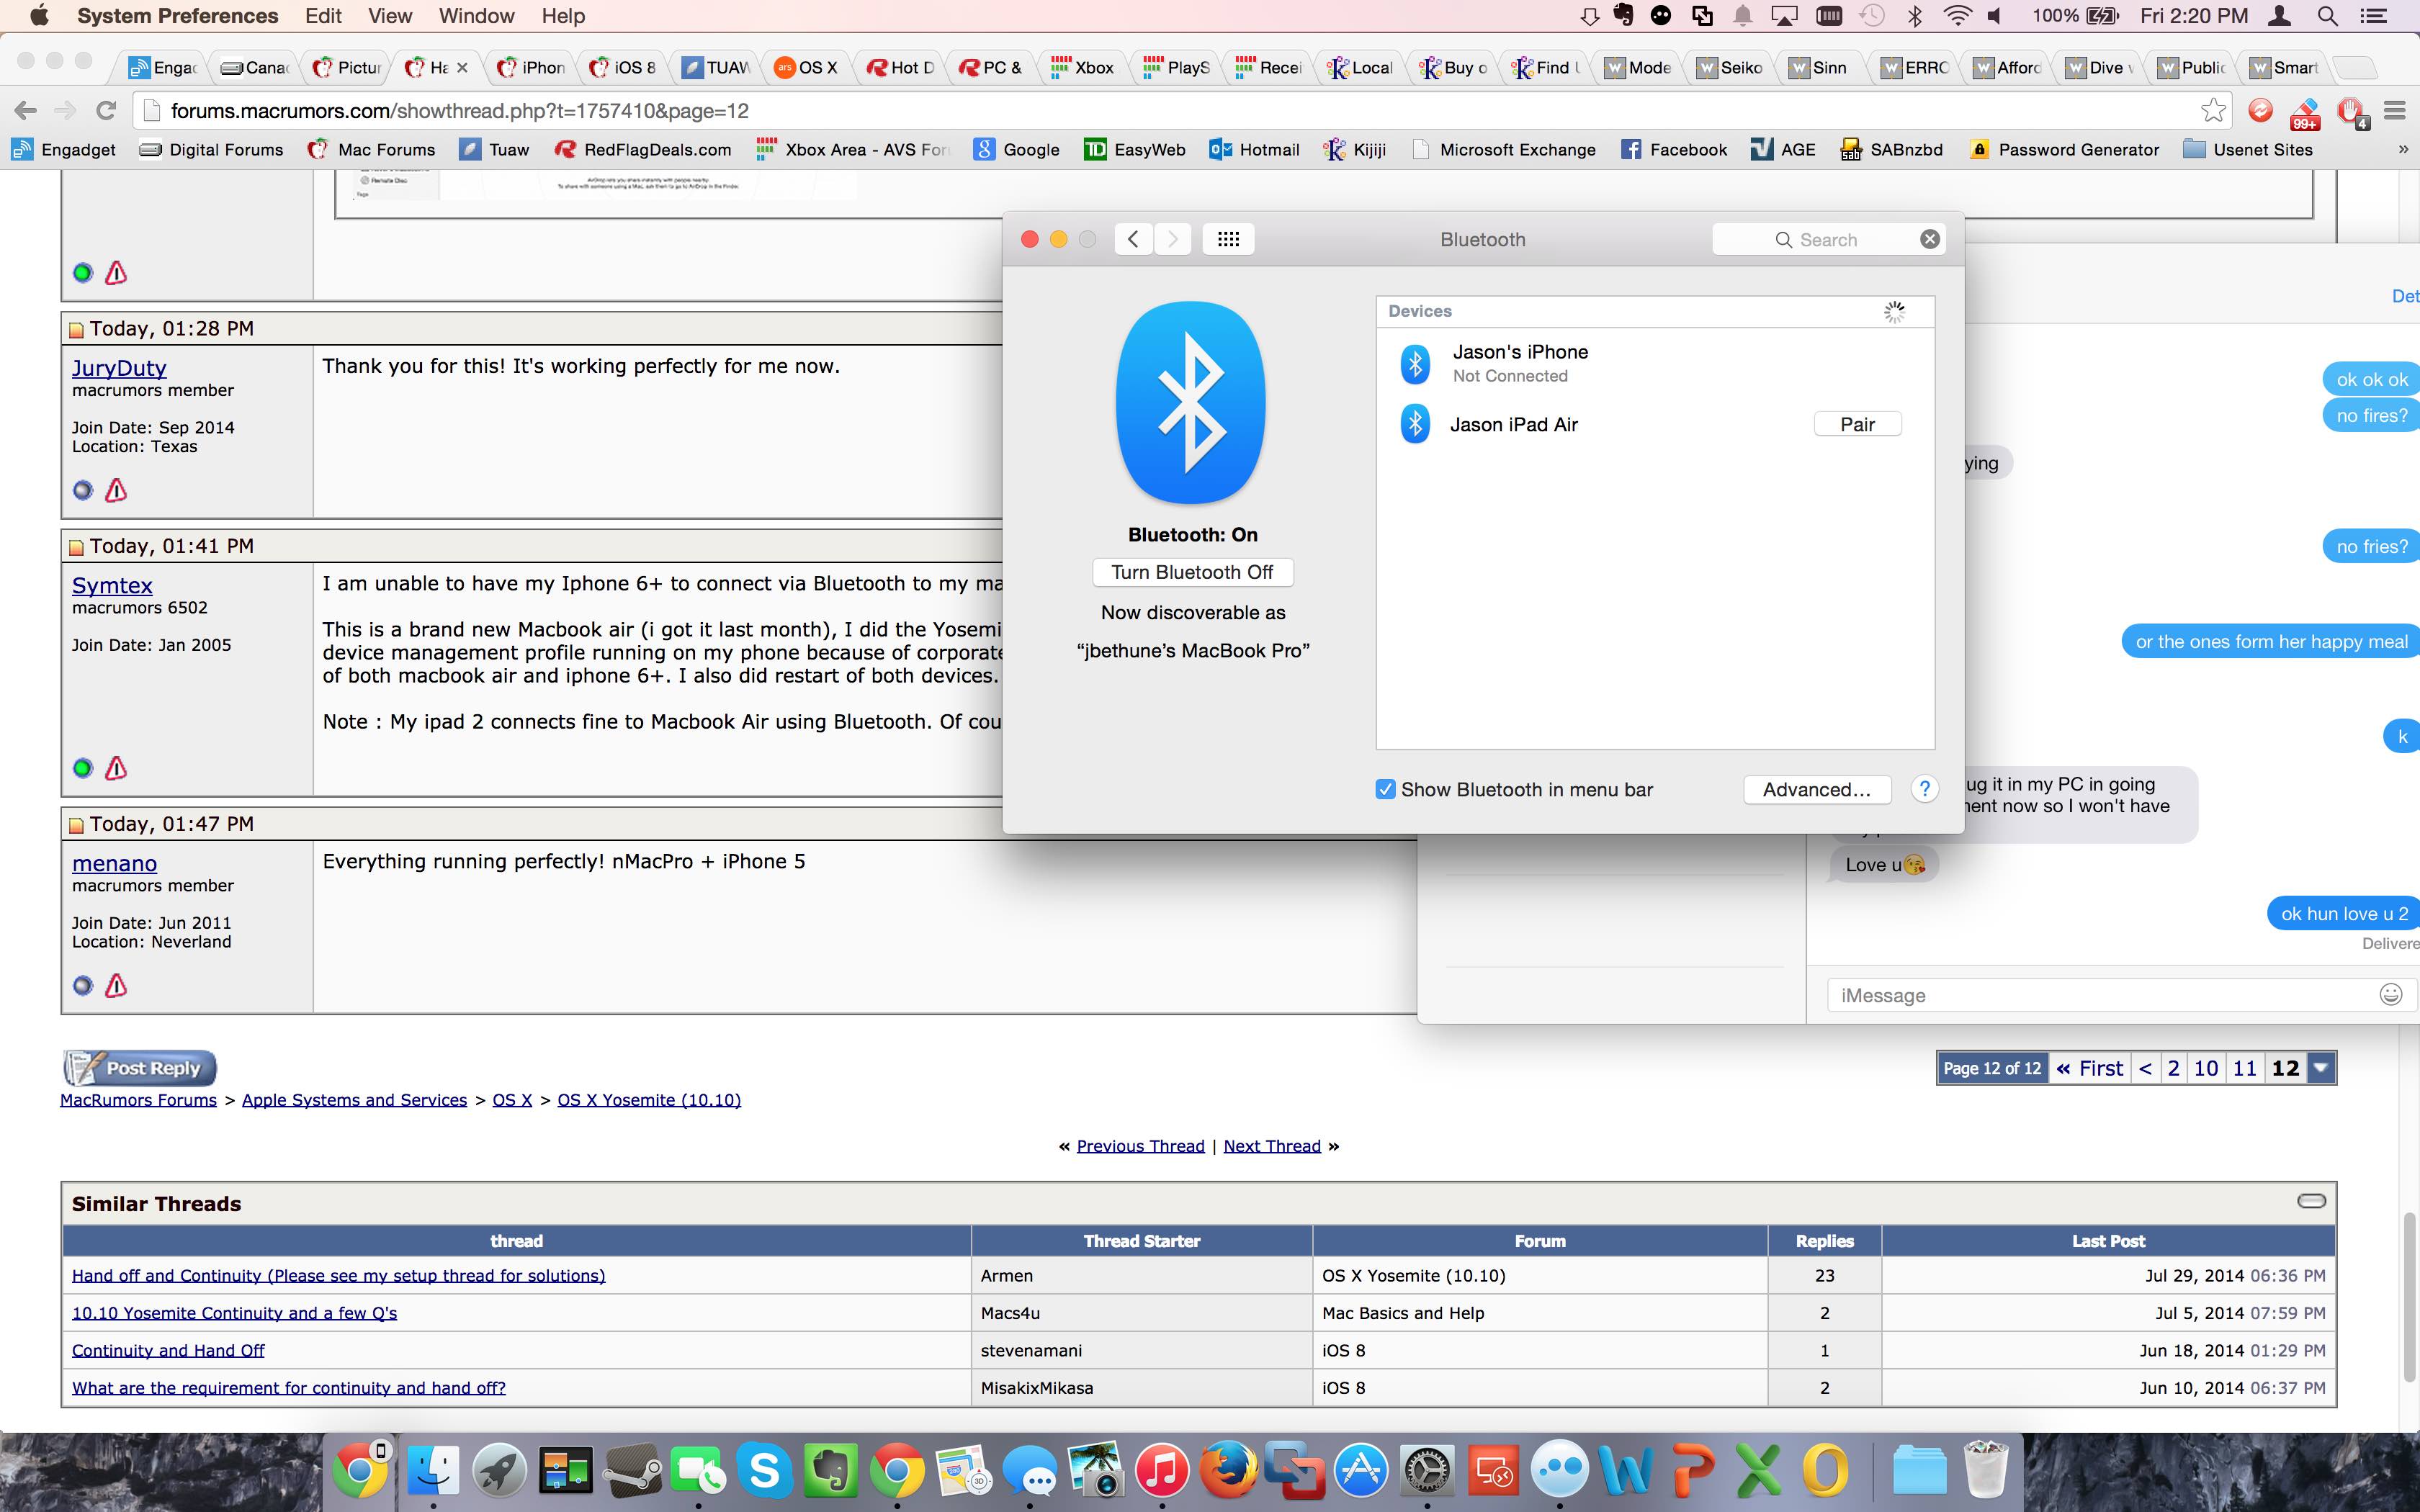
Task: Go to Previous Thread
Action: point(1140,1146)
